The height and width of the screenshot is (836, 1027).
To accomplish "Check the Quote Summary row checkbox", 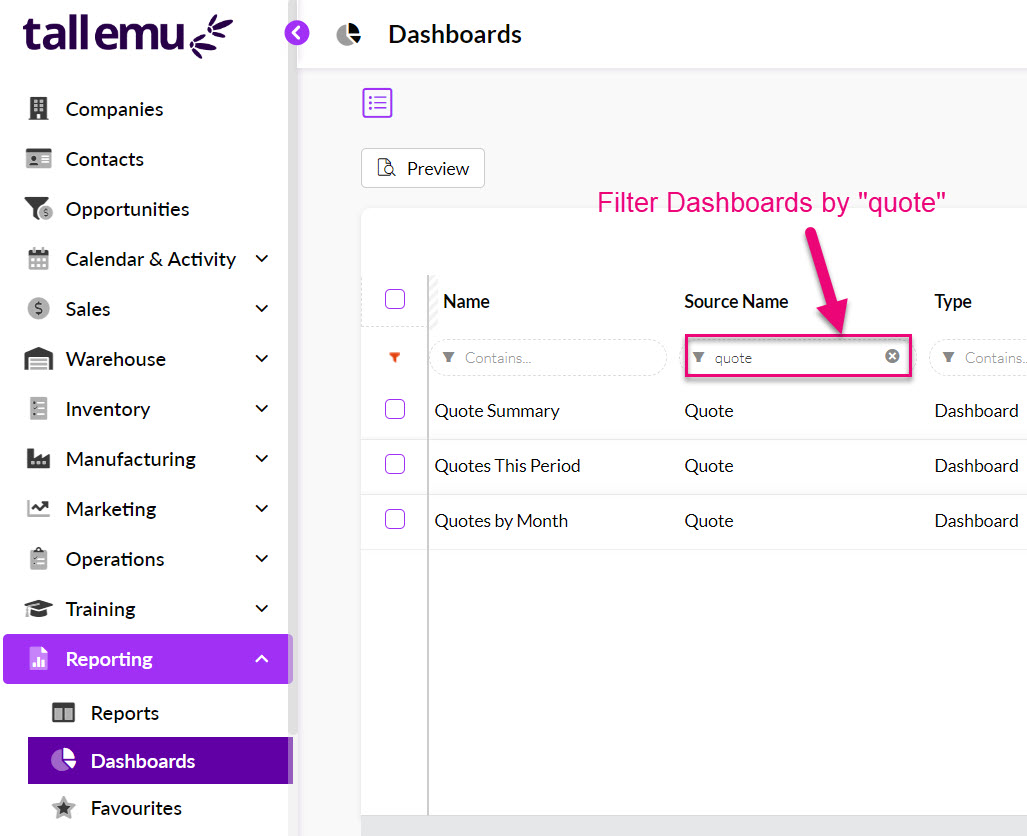I will point(395,409).
